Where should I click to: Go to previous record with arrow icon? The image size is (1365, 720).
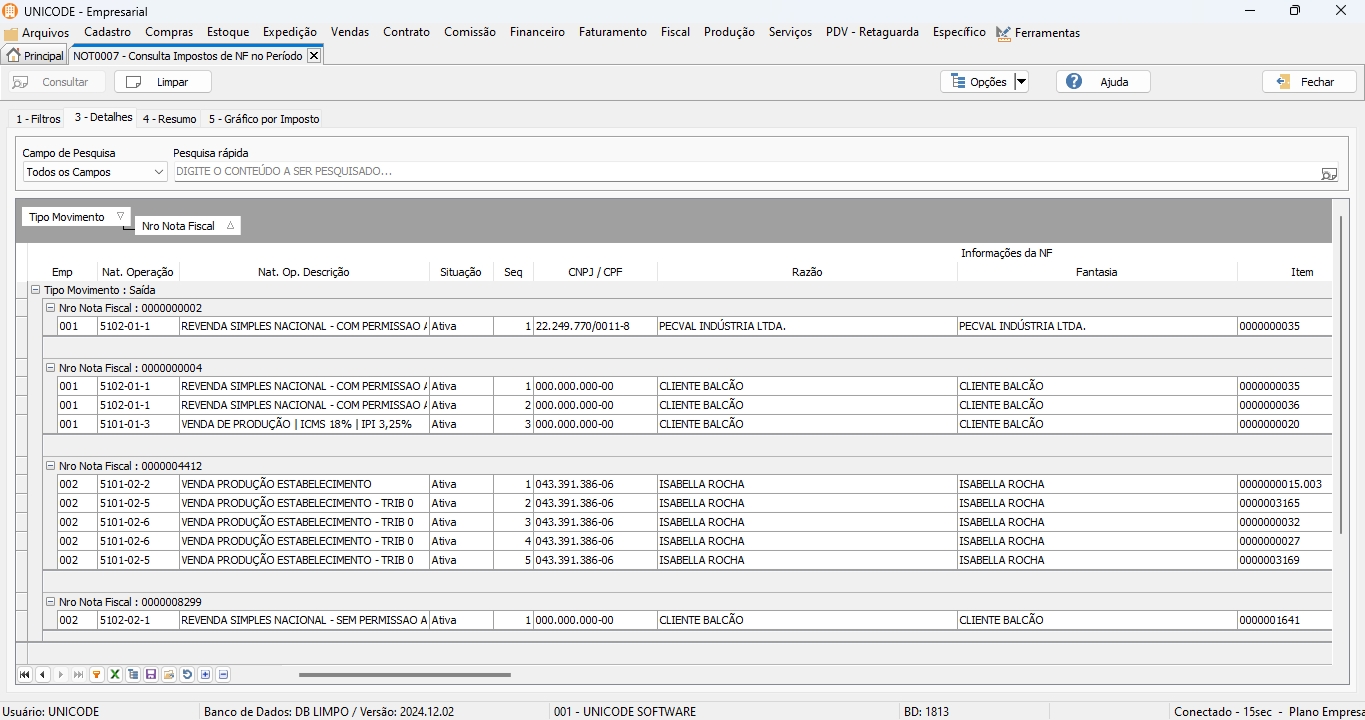coord(42,675)
